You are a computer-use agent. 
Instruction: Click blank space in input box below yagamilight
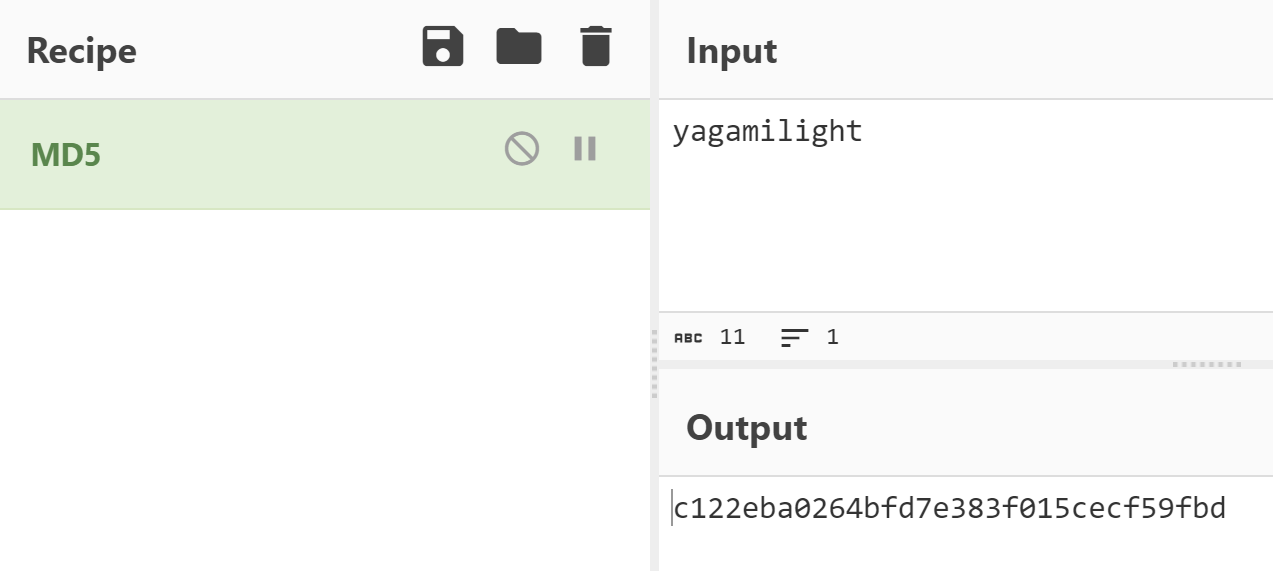pos(965,230)
